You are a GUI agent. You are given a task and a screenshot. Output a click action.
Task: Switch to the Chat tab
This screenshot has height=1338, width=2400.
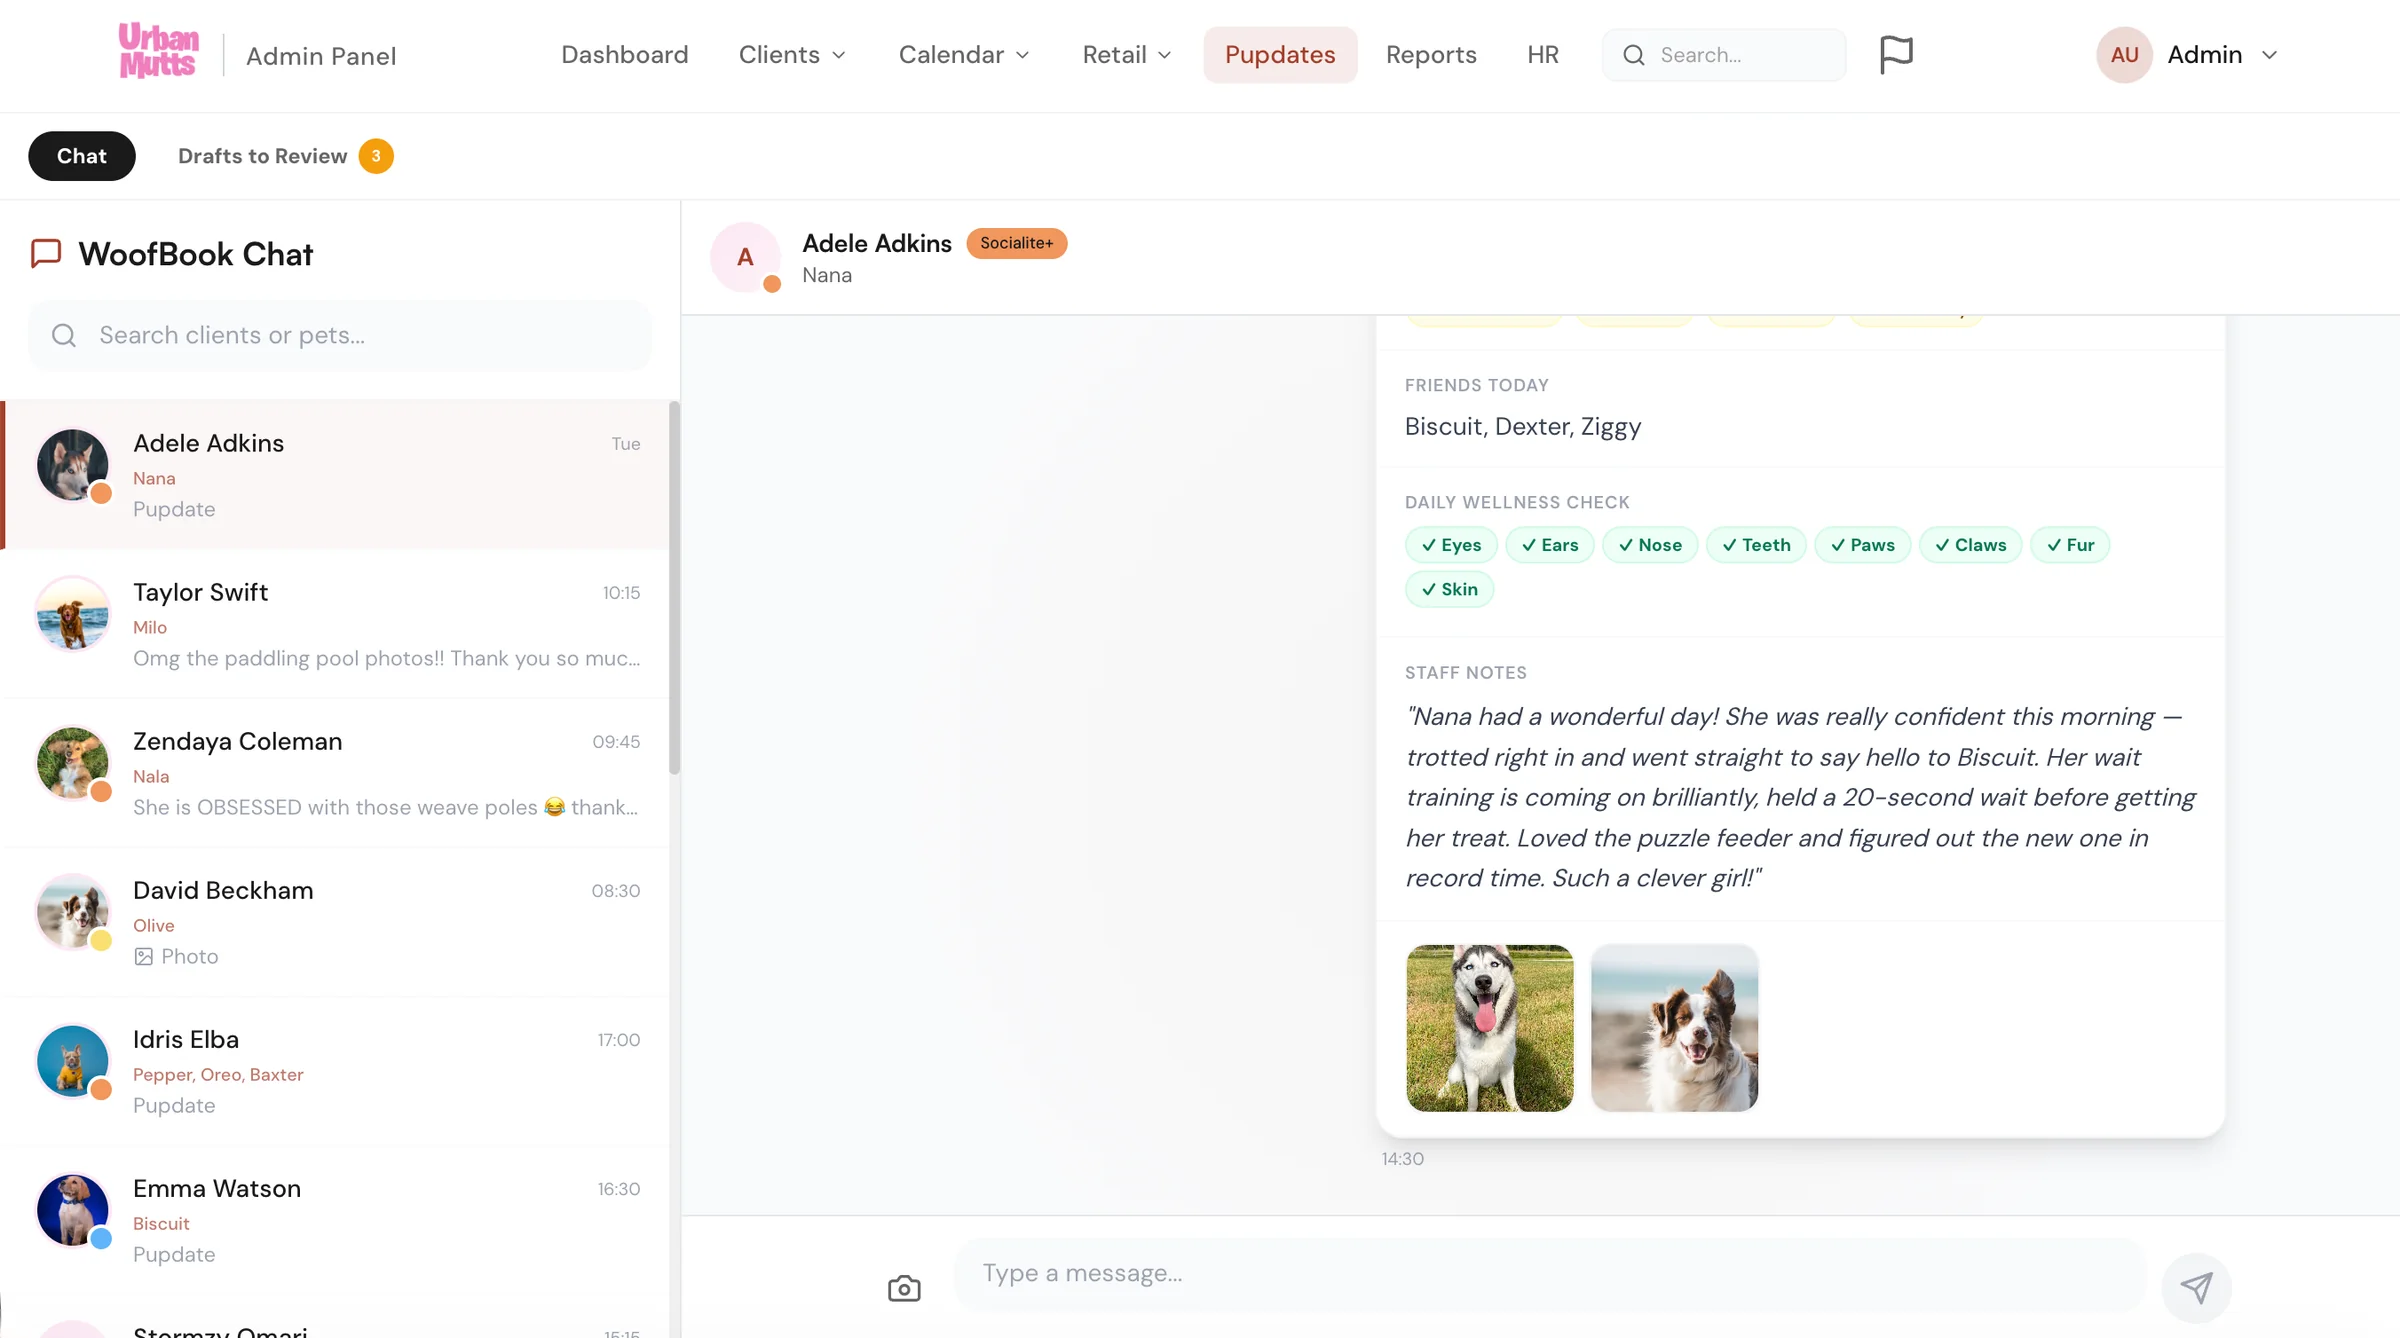82,156
